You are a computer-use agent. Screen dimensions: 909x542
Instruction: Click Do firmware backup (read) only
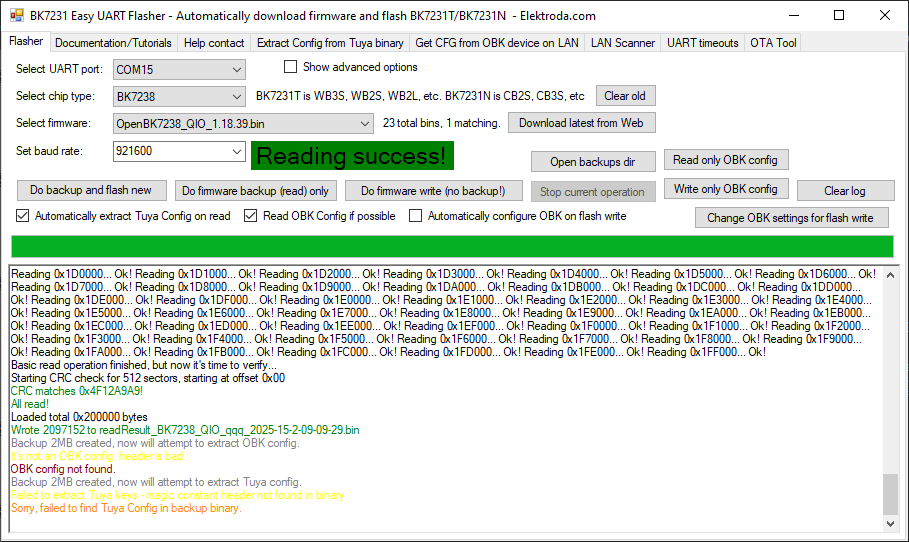pos(256,191)
